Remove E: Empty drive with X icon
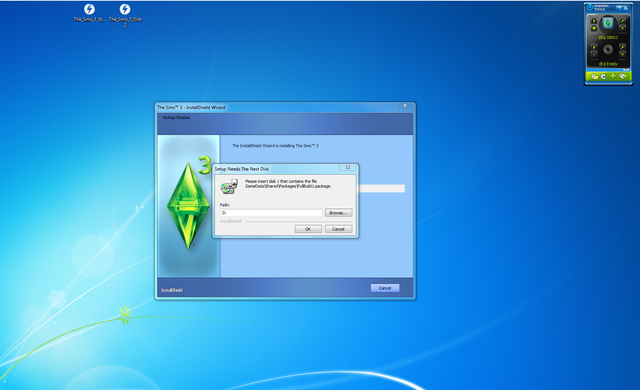640x390 pixels. tap(622, 54)
